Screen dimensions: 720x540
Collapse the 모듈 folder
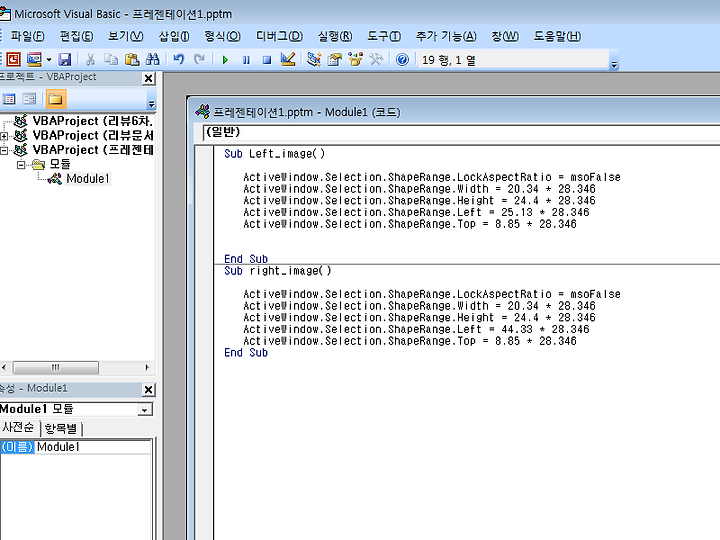pyautogui.click(x=21, y=164)
